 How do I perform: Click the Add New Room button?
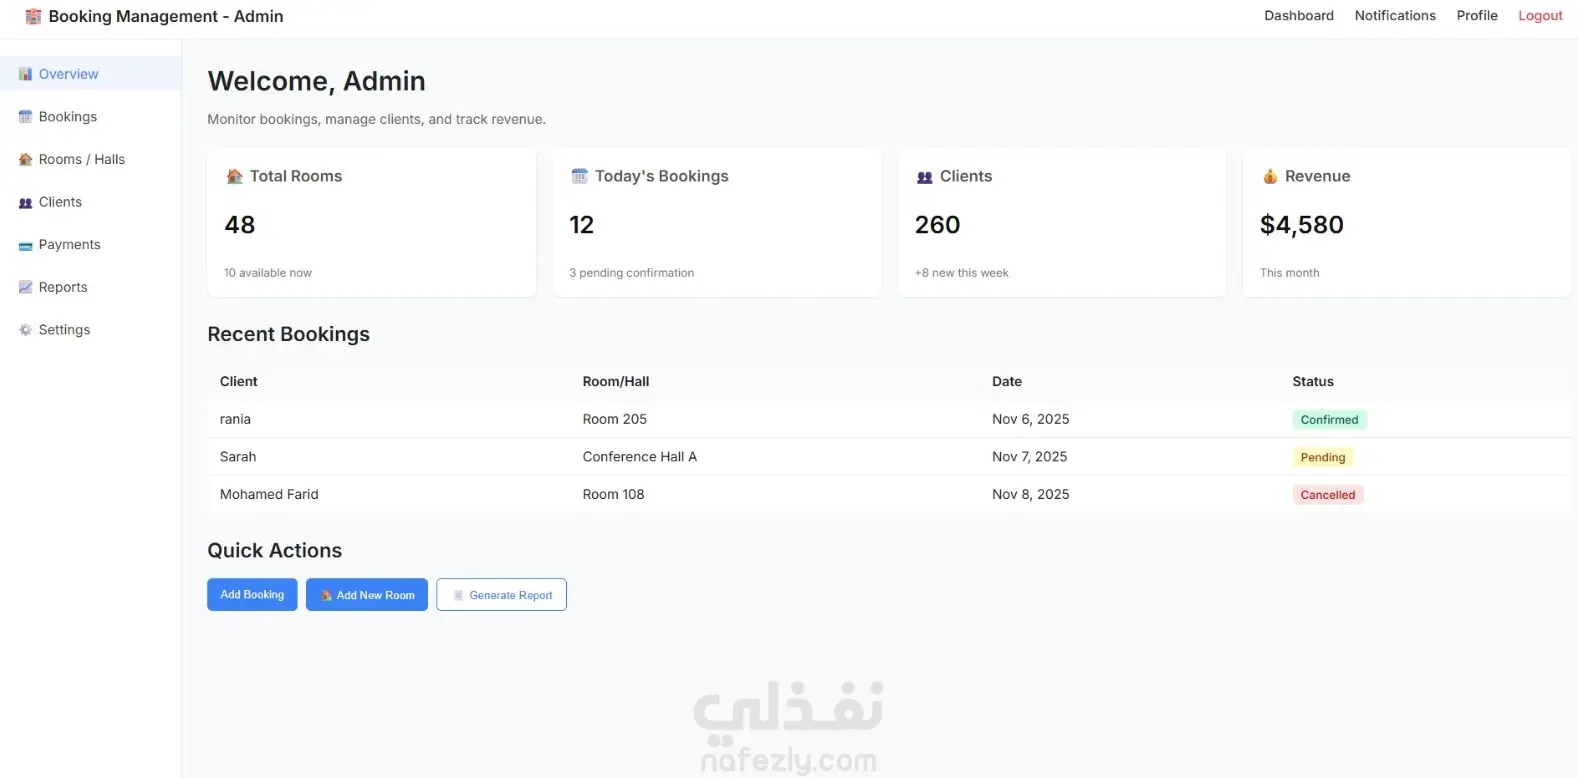click(x=367, y=595)
